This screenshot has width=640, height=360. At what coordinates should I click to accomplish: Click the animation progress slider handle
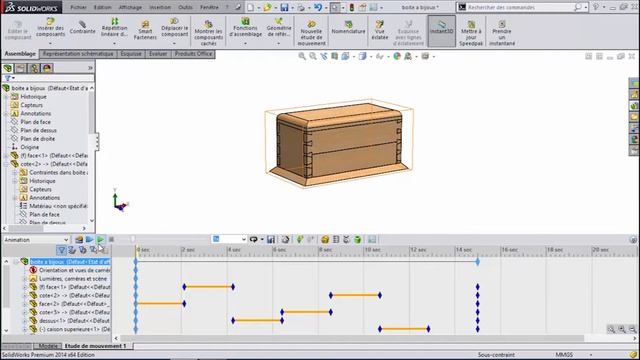pos(132,240)
